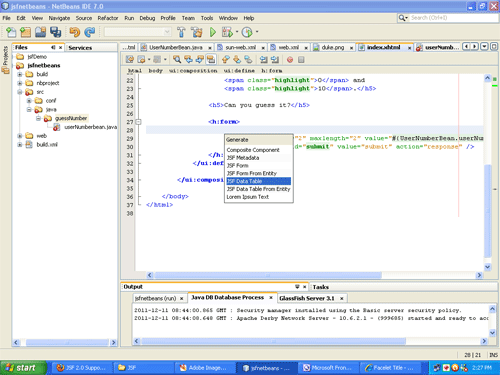This screenshot has width=500, height=375.
Task: Click the Toggle Bookmark editor icon
Action: click(x=248, y=60)
